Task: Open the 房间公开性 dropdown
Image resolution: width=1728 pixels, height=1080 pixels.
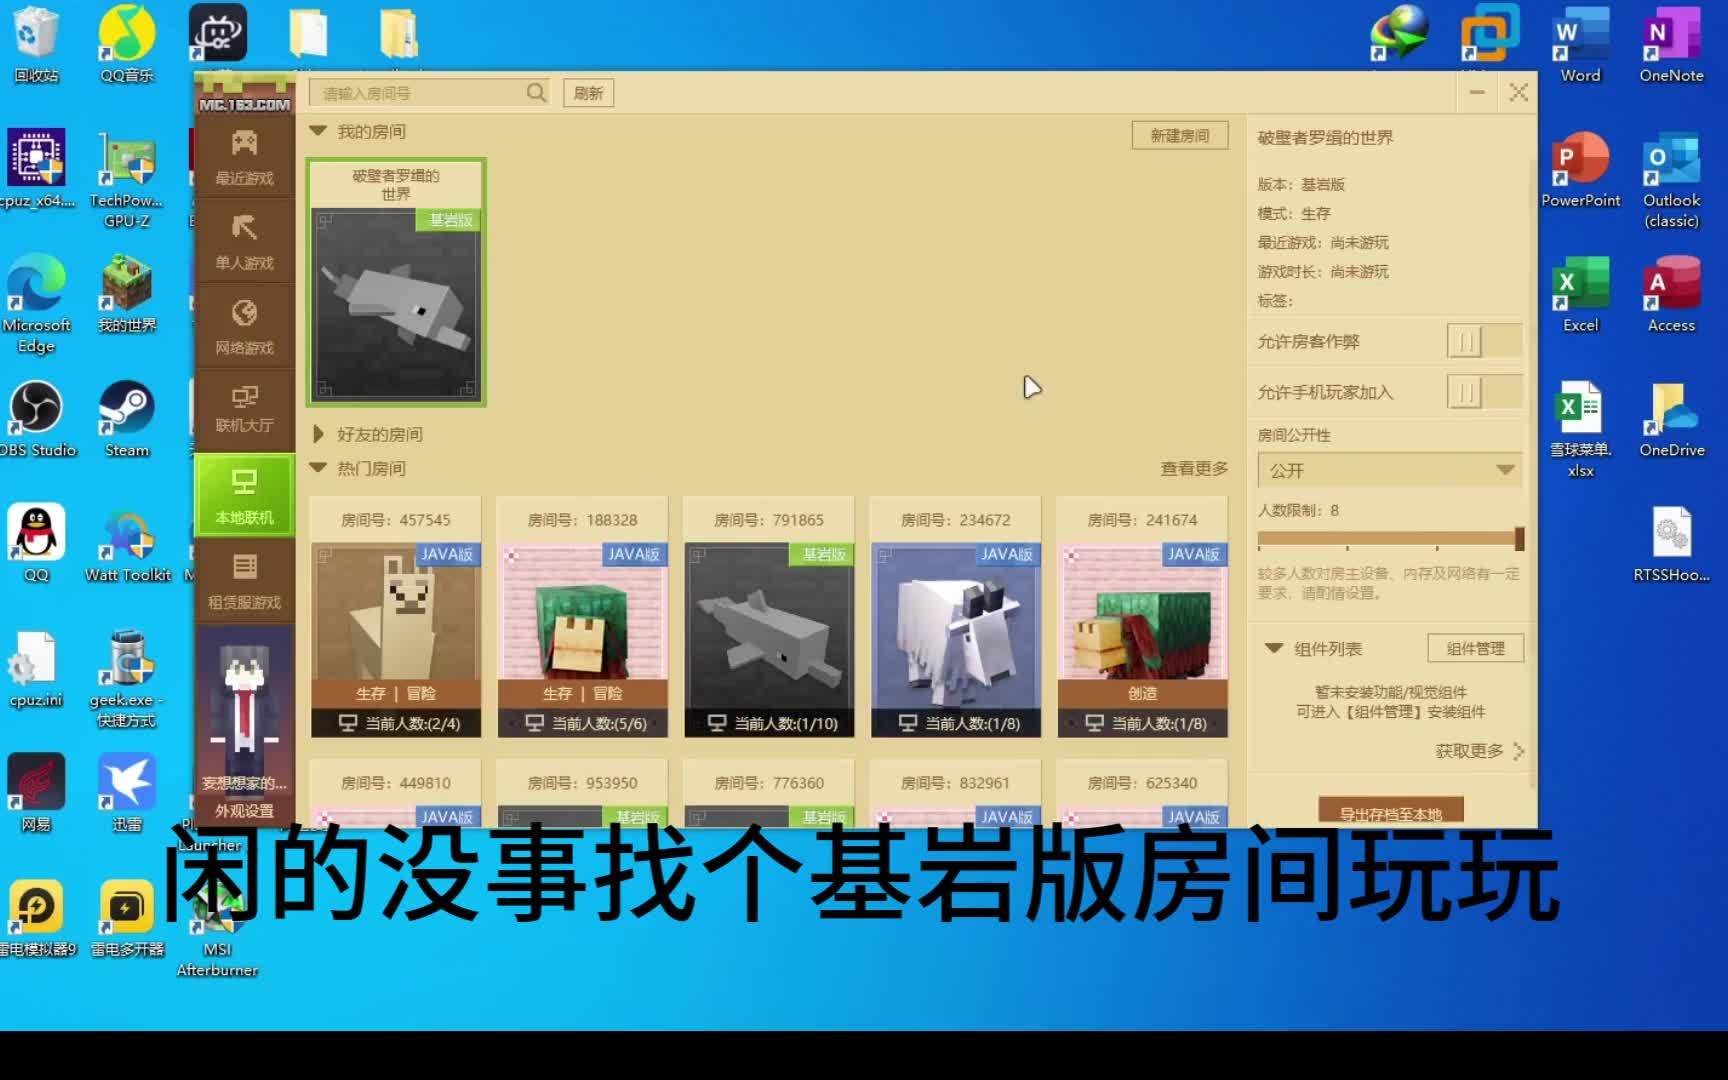Action: tap(1390, 470)
